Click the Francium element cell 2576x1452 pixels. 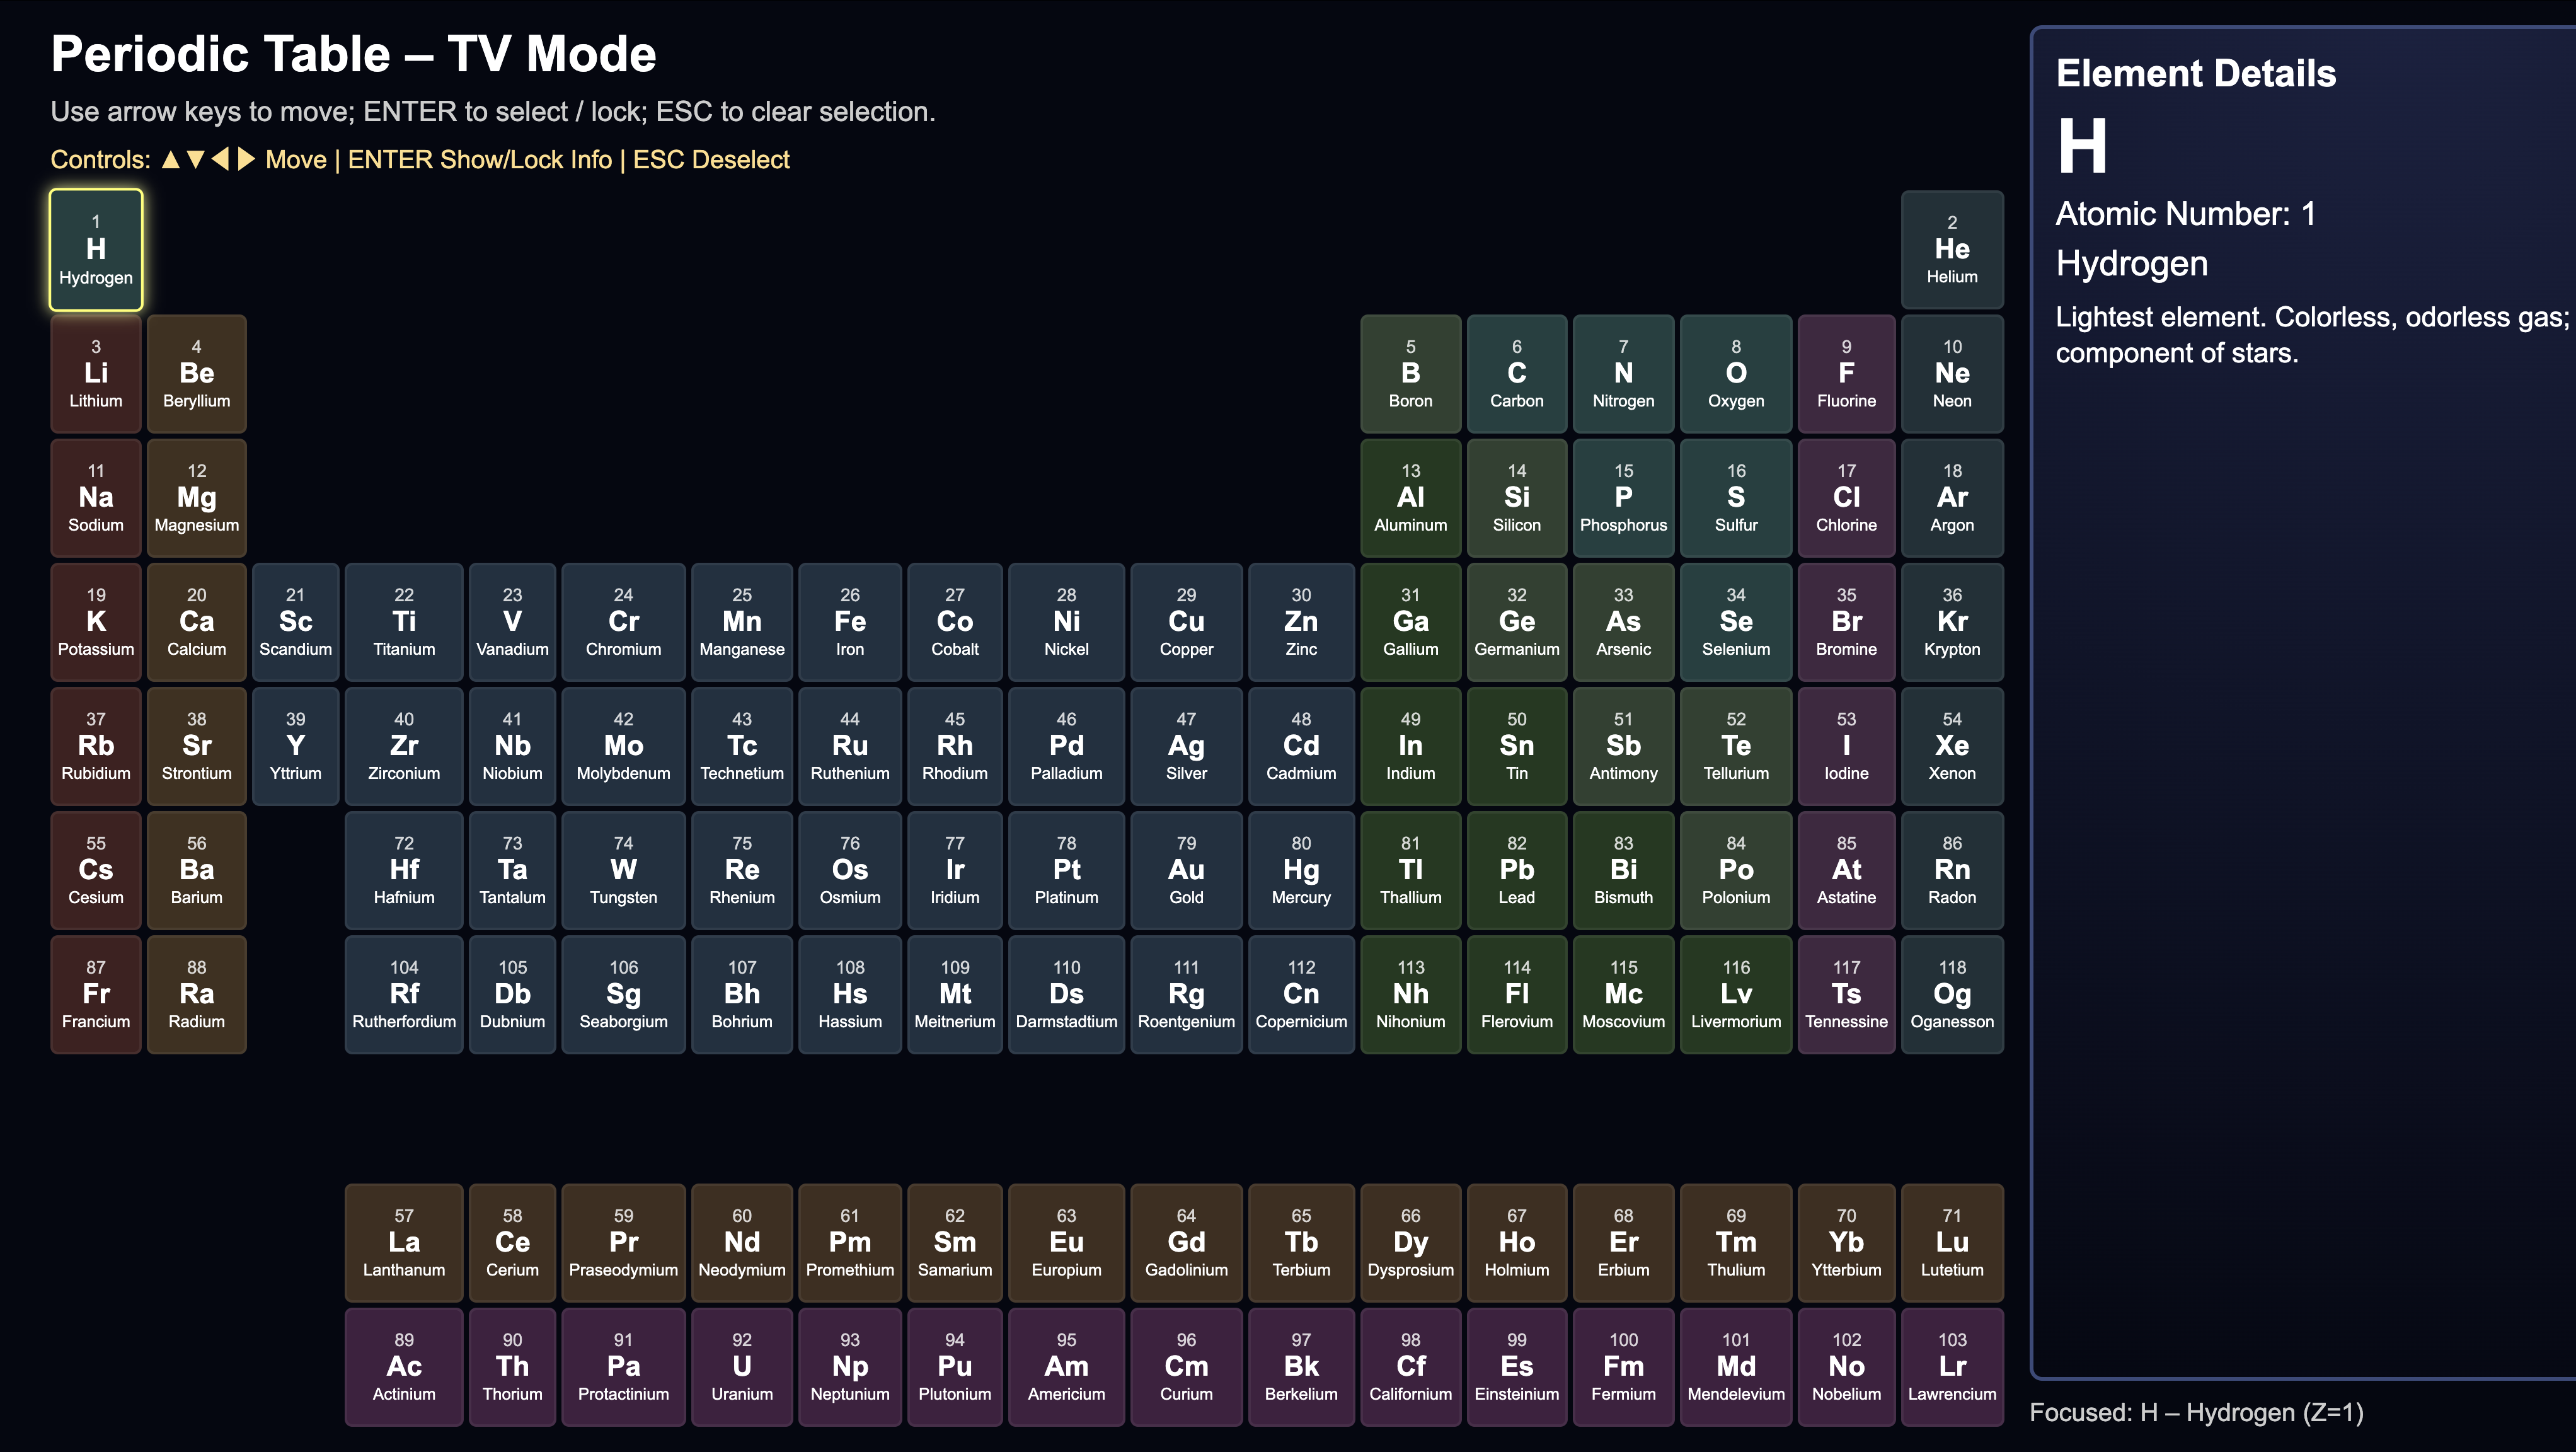pyautogui.click(x=96, y=994)
